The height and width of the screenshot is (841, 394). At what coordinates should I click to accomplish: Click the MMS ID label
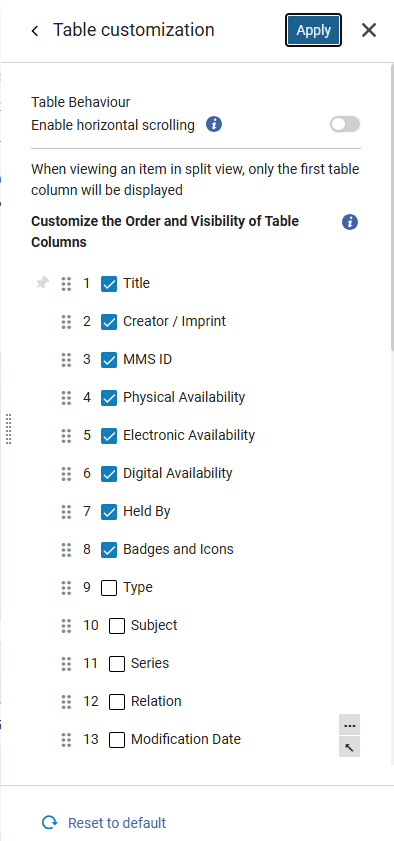[x=147, y=359]
